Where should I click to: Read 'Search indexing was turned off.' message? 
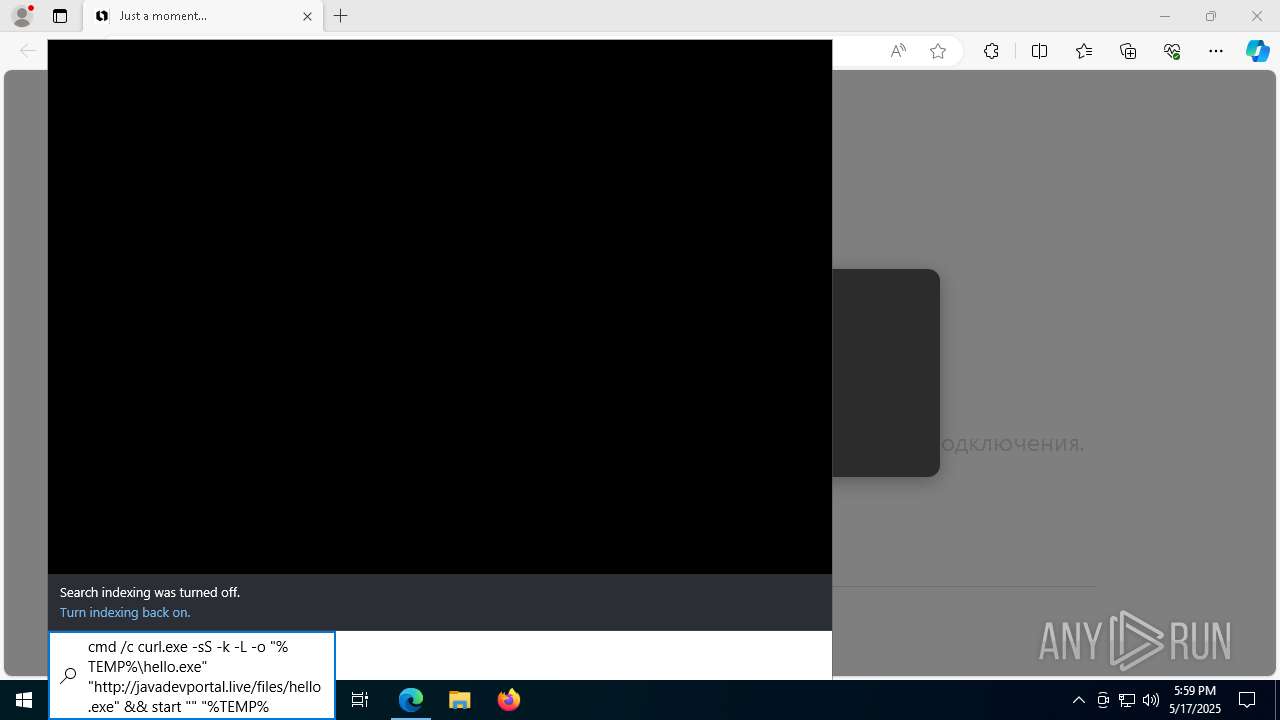(x=150, y=592)
